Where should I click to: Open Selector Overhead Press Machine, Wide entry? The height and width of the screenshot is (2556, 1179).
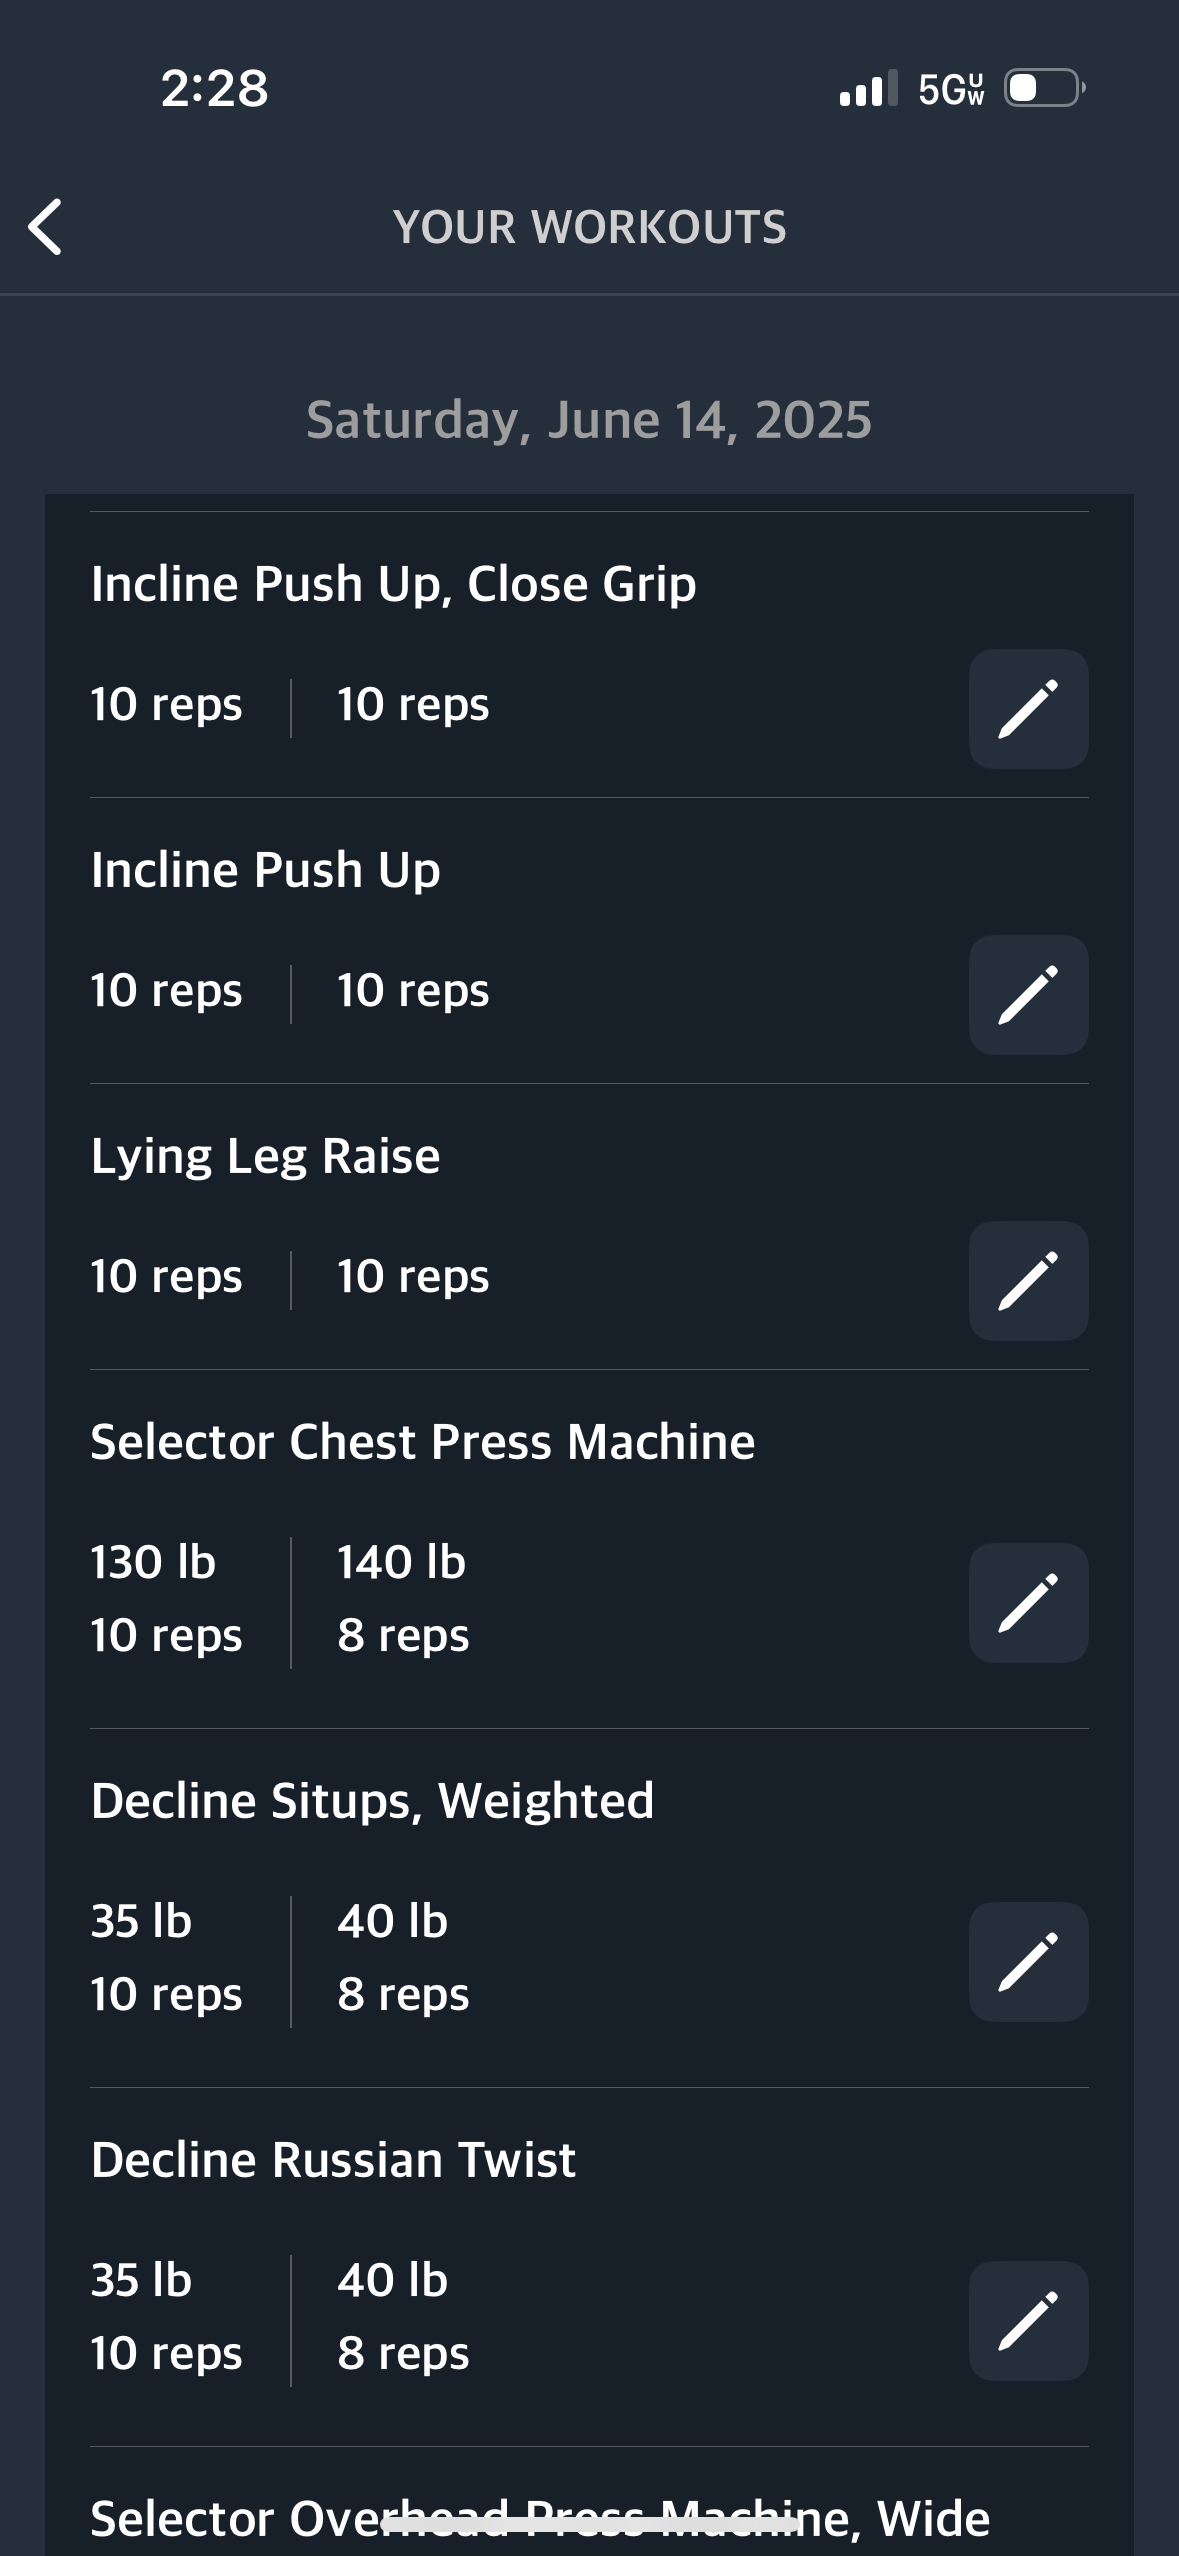pos(540,2519)
